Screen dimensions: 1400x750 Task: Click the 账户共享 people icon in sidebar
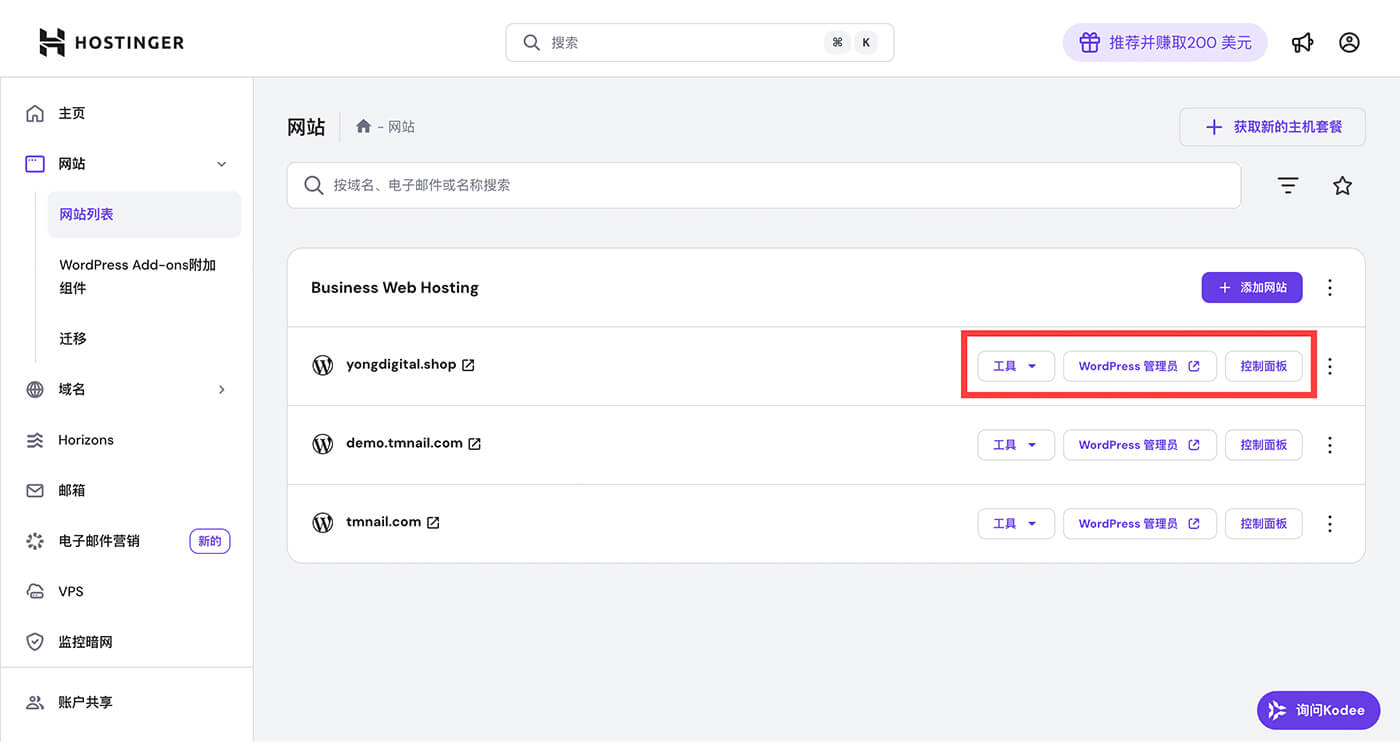click(35, 702)
